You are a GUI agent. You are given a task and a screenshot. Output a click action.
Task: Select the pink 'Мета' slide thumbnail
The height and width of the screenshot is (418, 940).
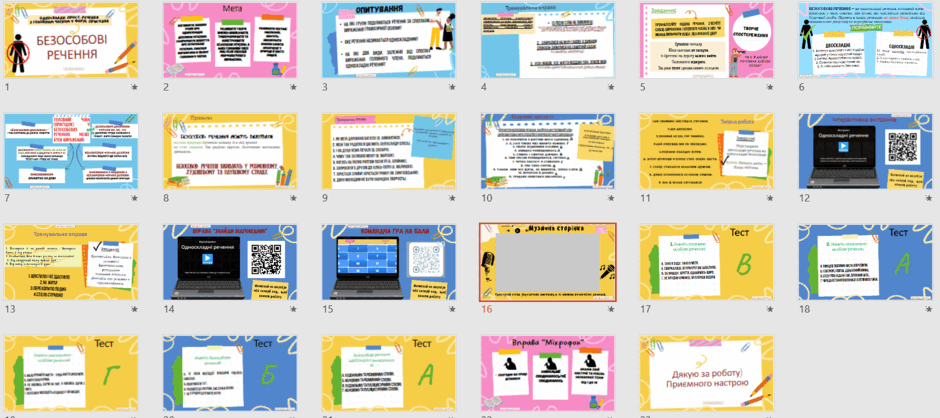pyautogui.click(x=230, y=40)
